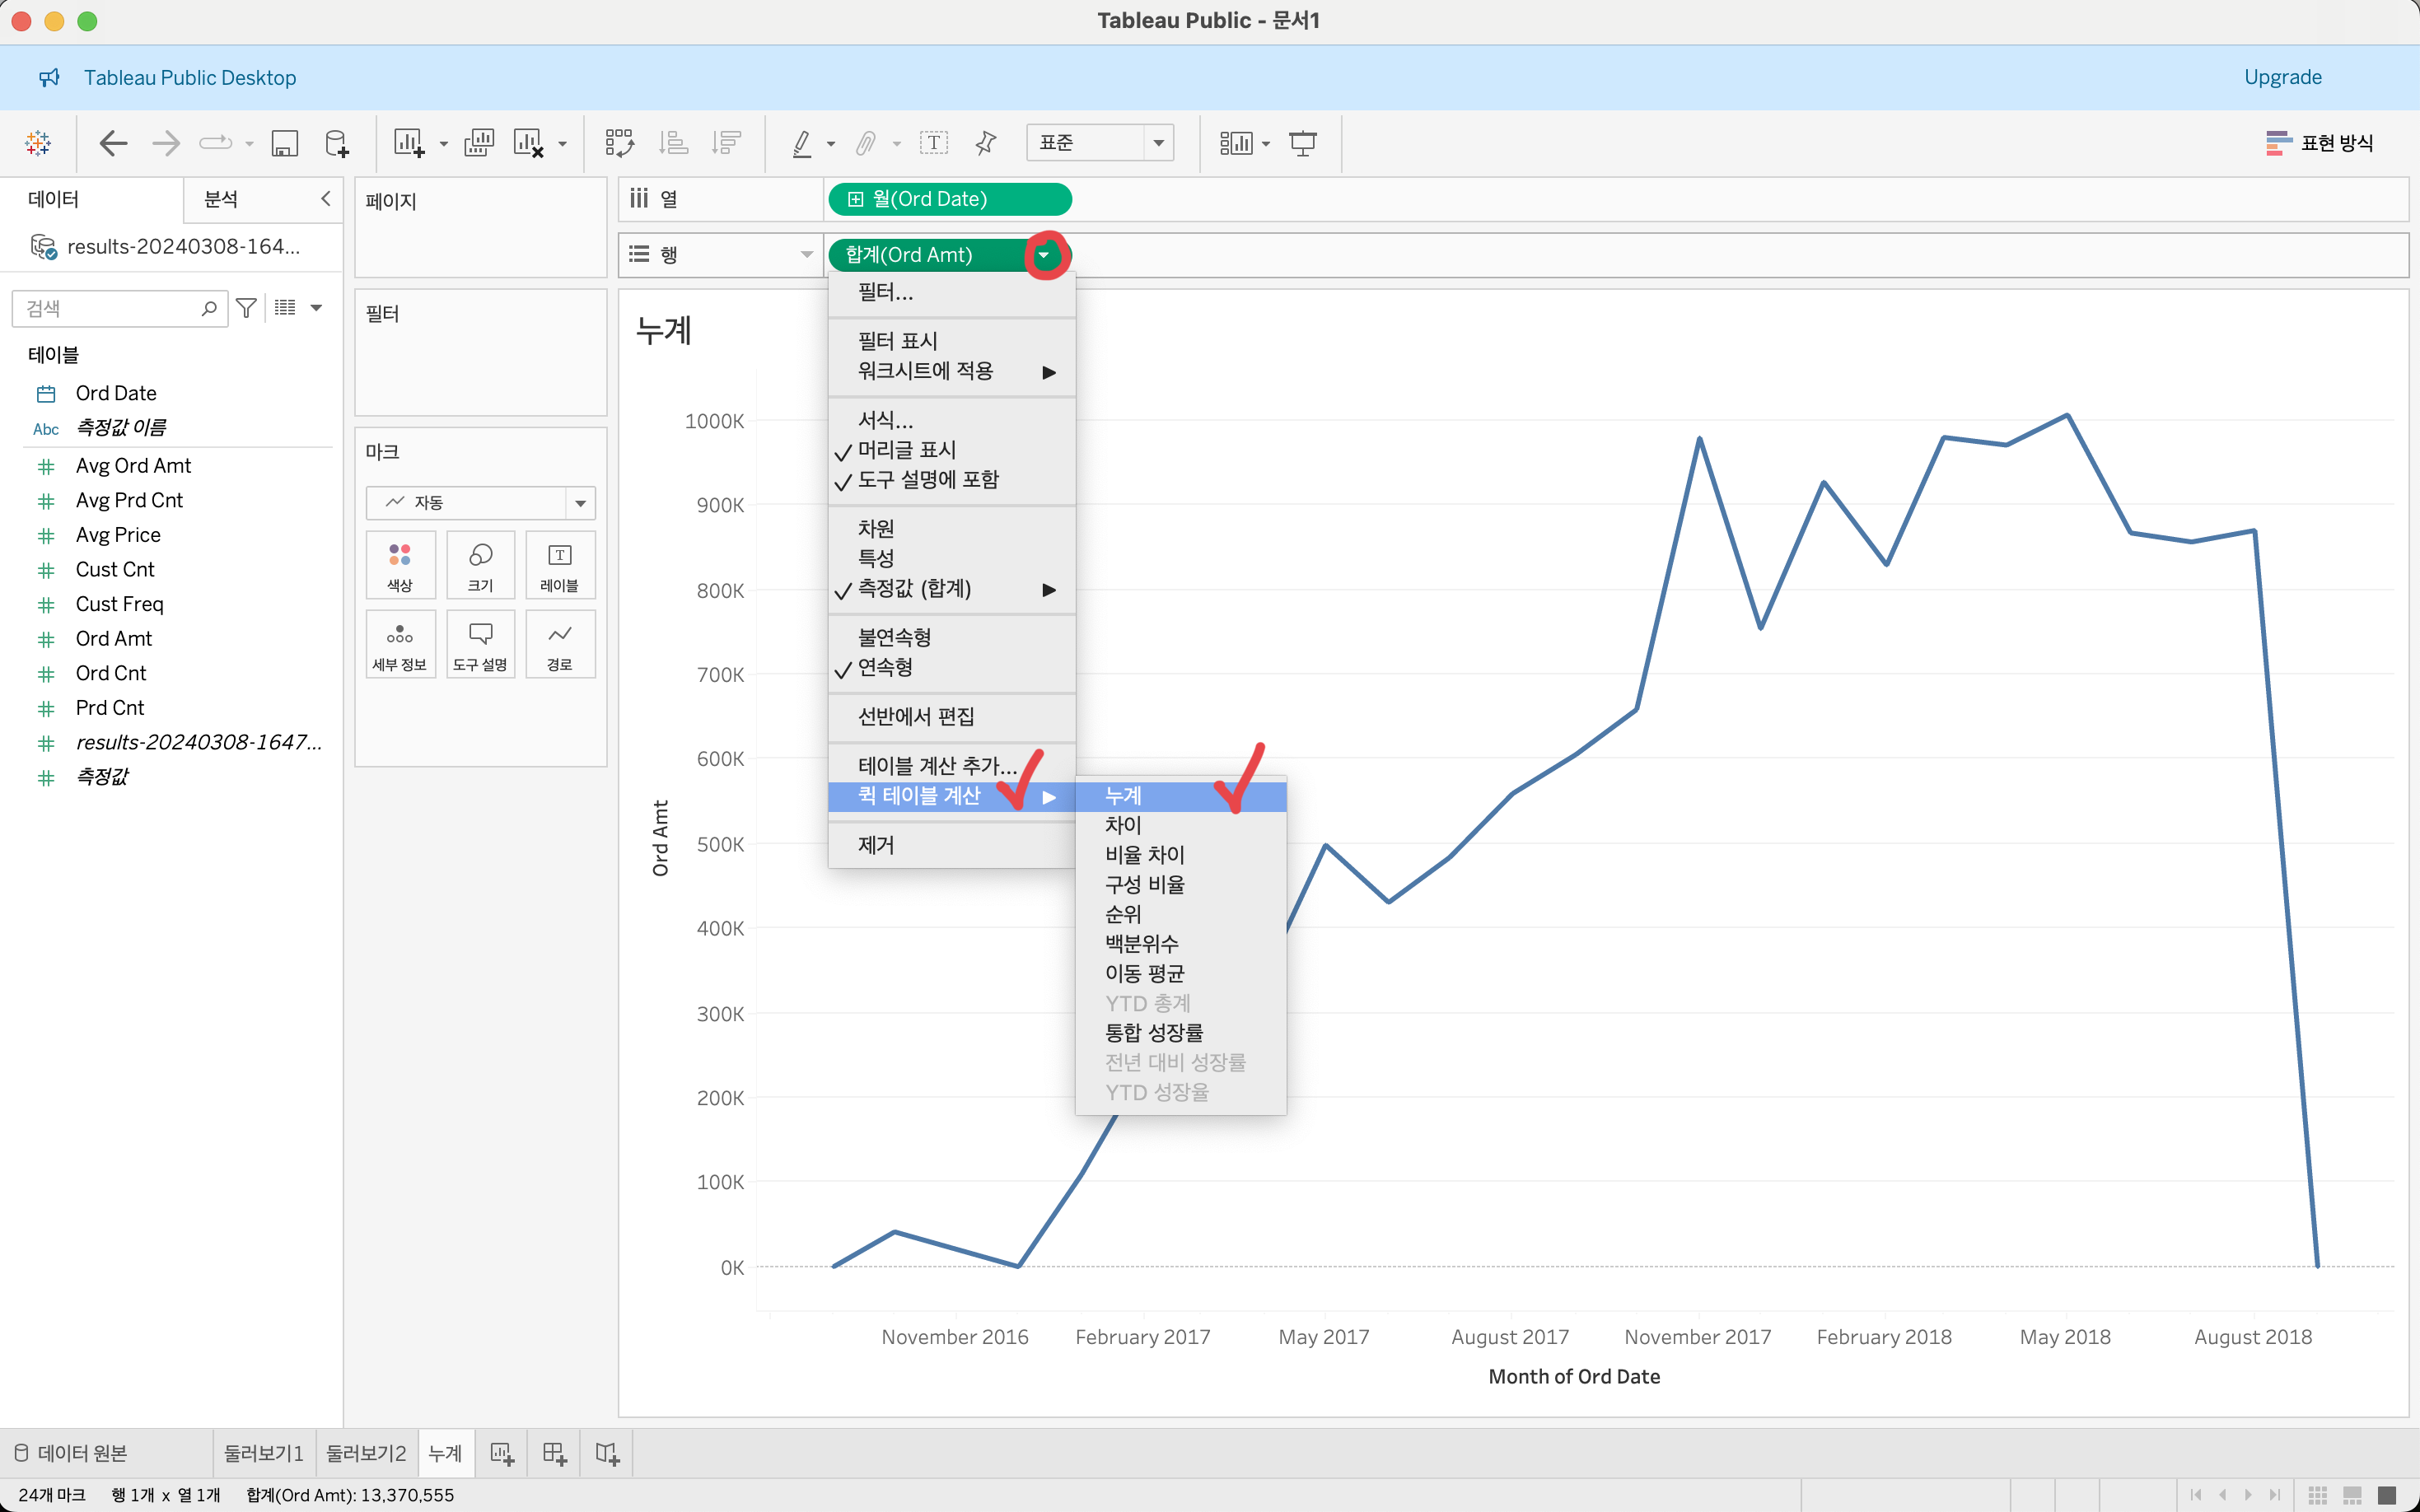
Task: Open the Color marks card
Action: click(x=400, y=564)
